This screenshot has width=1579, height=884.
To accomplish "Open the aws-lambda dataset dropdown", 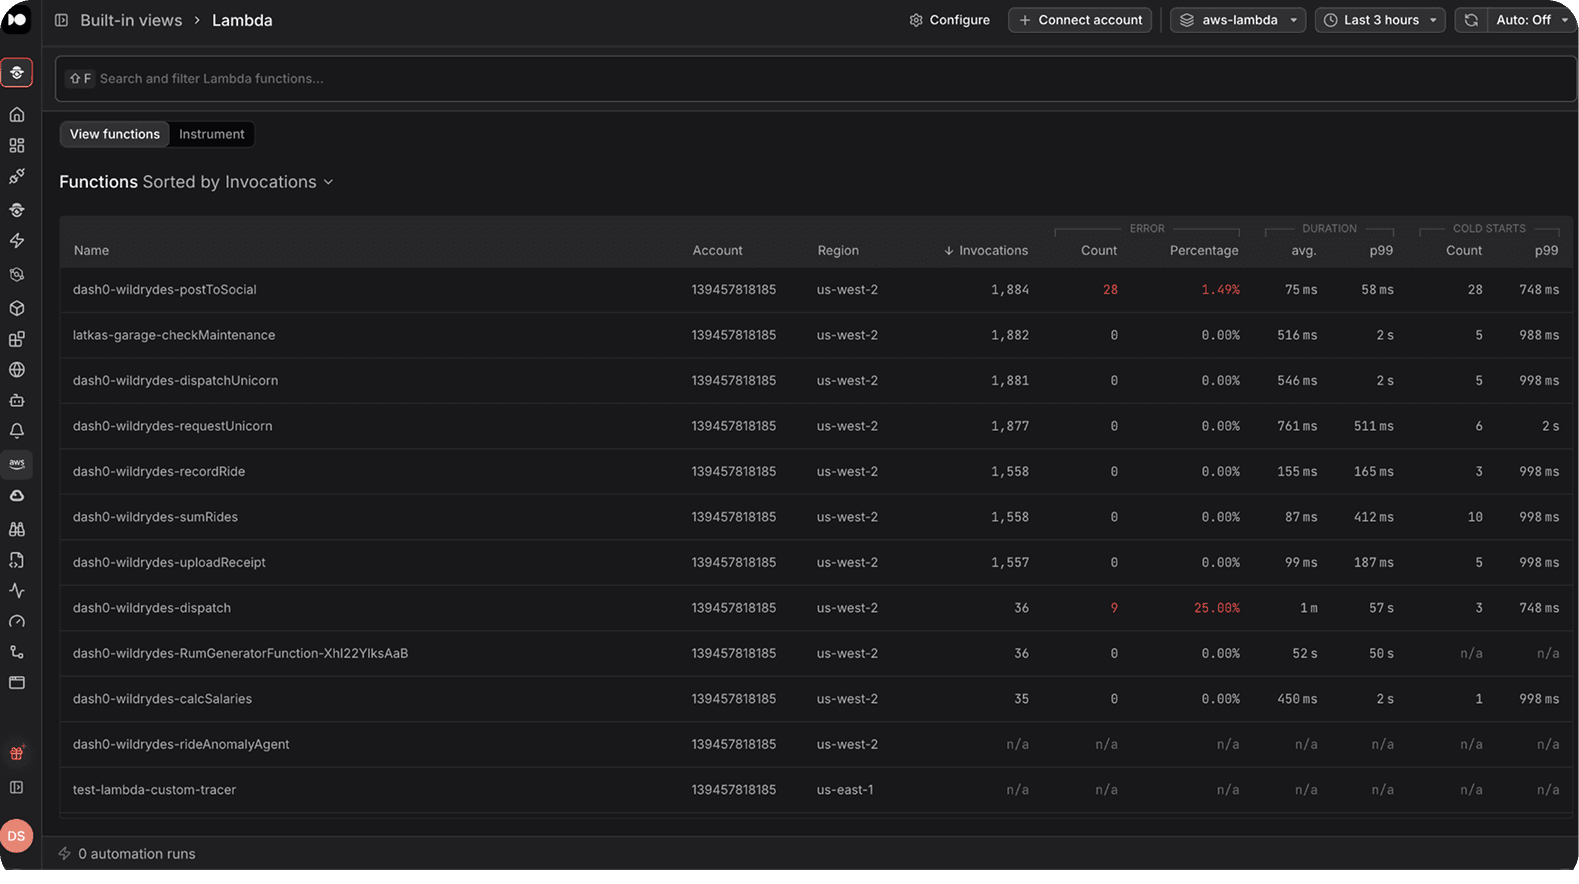I will coord(1238,20).
